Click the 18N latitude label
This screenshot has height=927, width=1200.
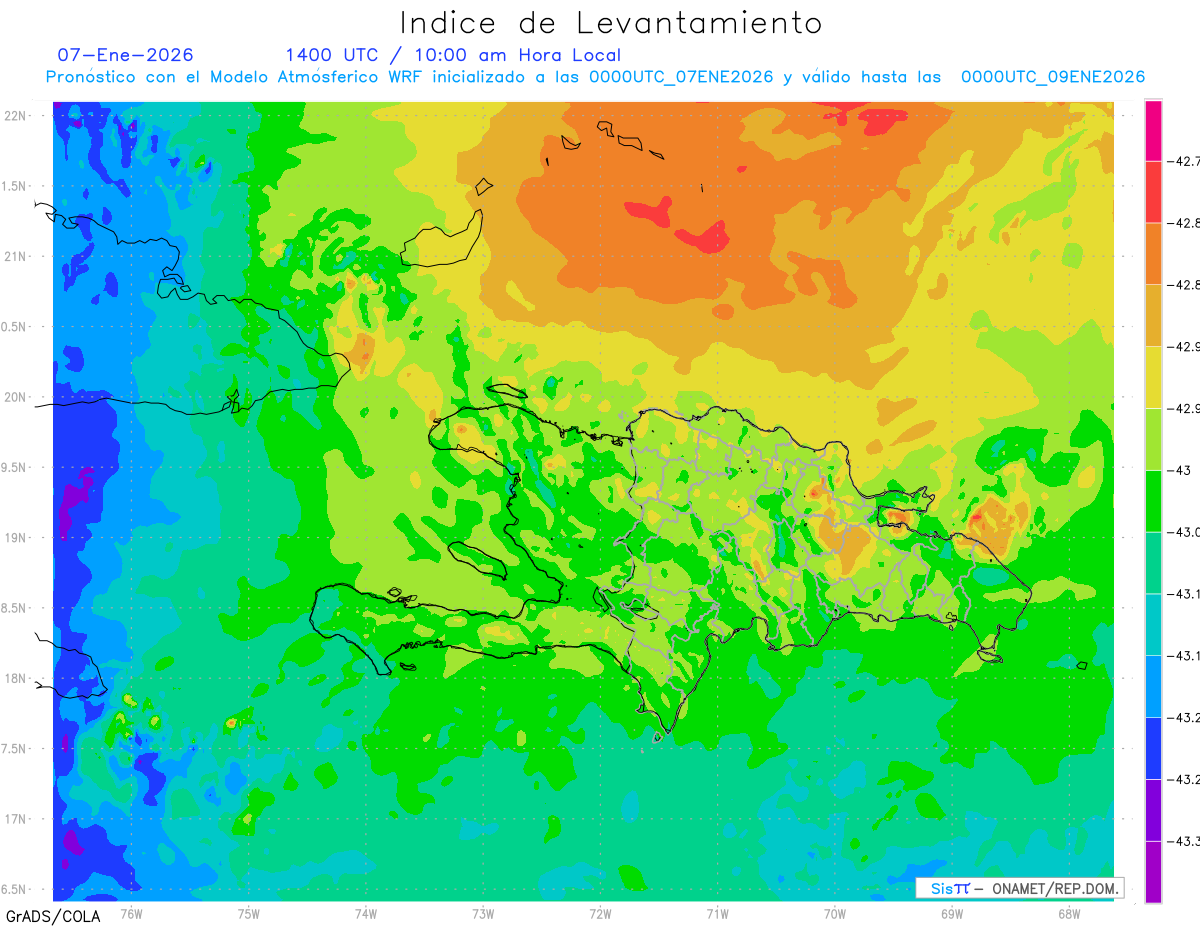(x=15, y=678)
